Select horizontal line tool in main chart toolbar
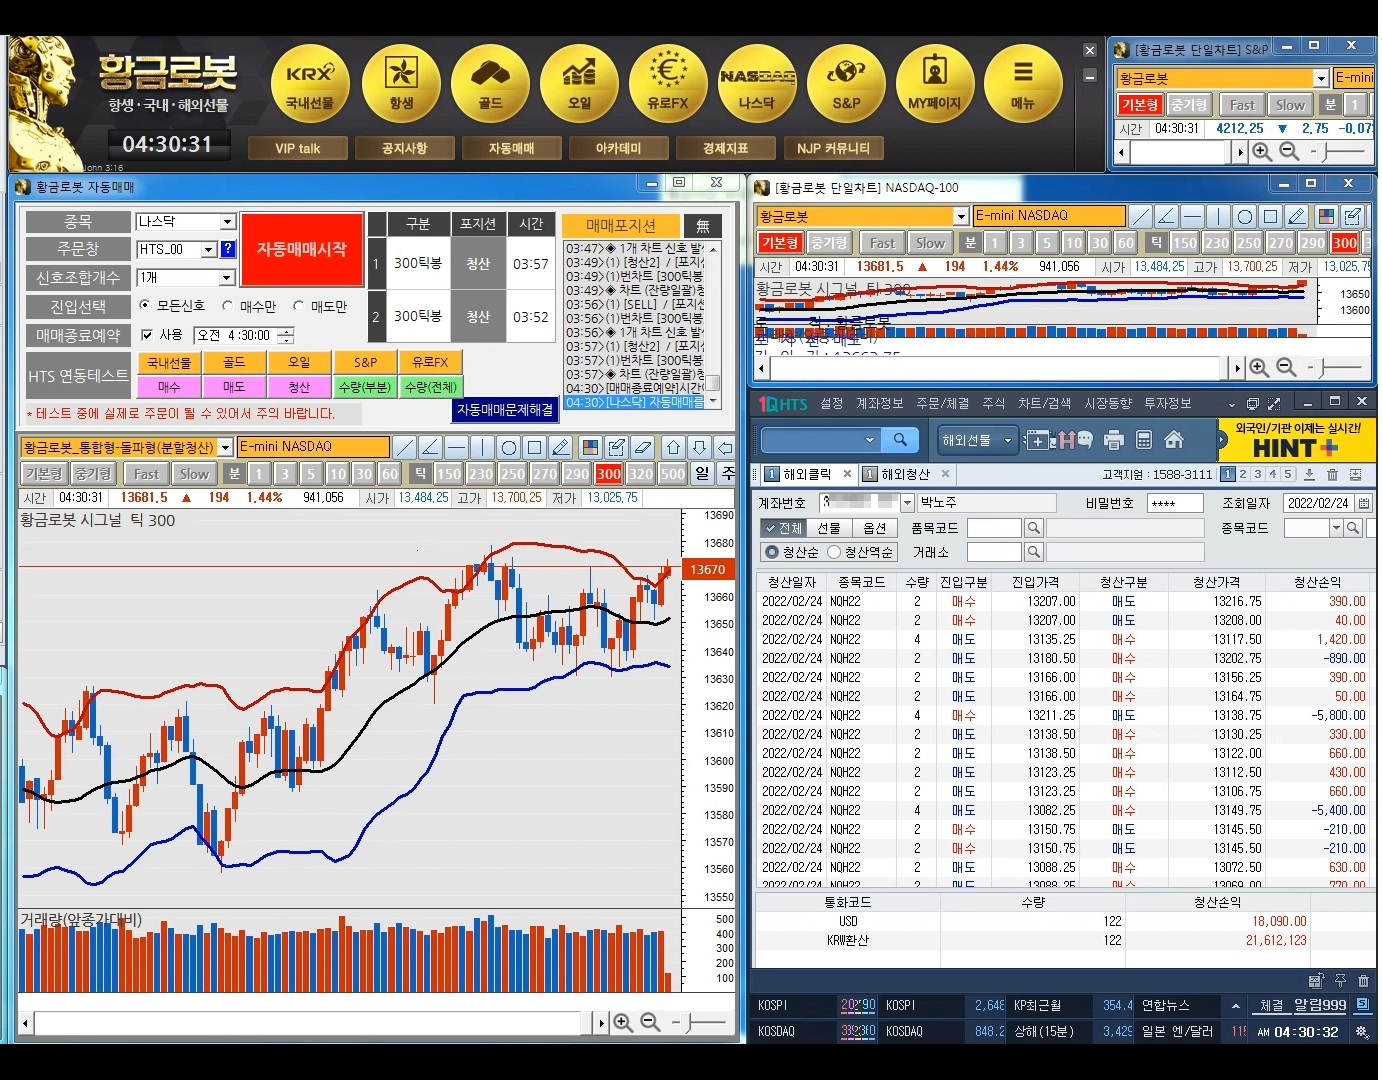 [x=456, y=447]
